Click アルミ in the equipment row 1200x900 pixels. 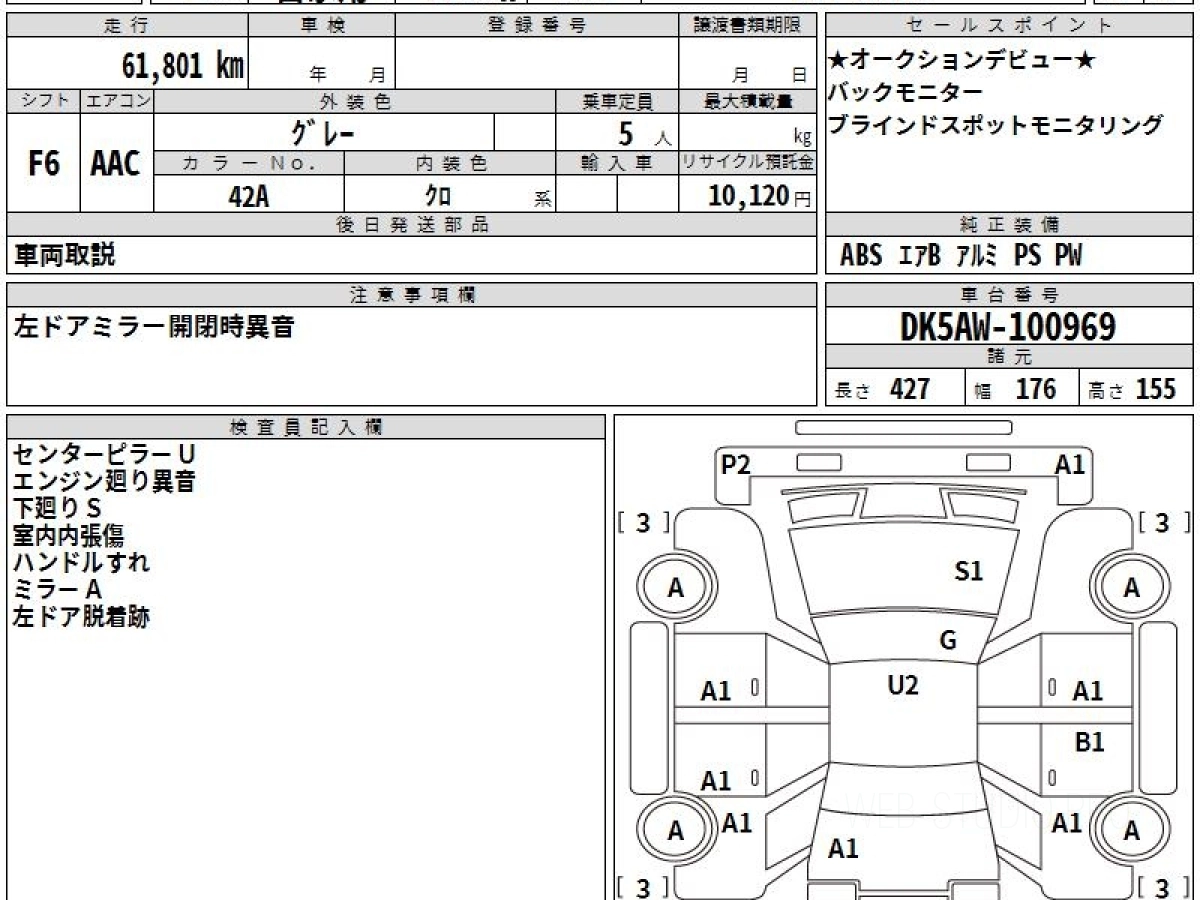pos(976,256)
